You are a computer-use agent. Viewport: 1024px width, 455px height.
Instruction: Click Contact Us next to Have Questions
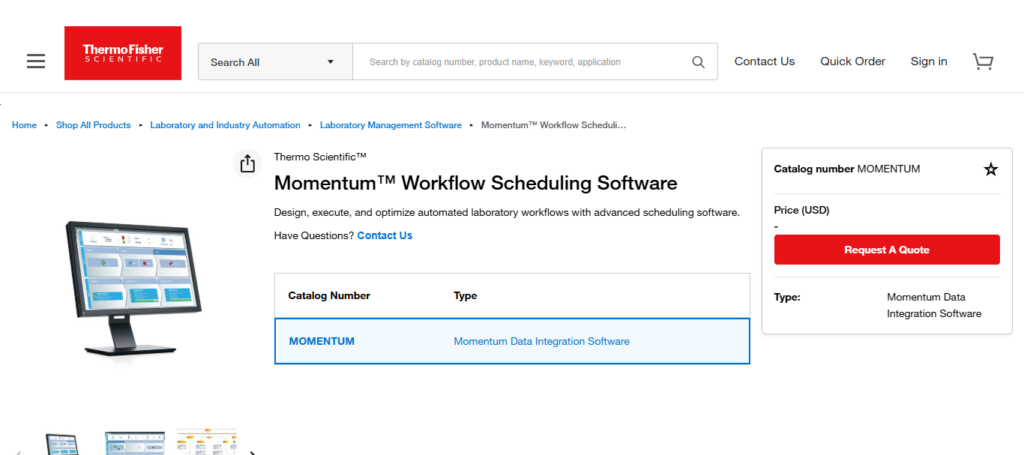[x=385, y=235]
